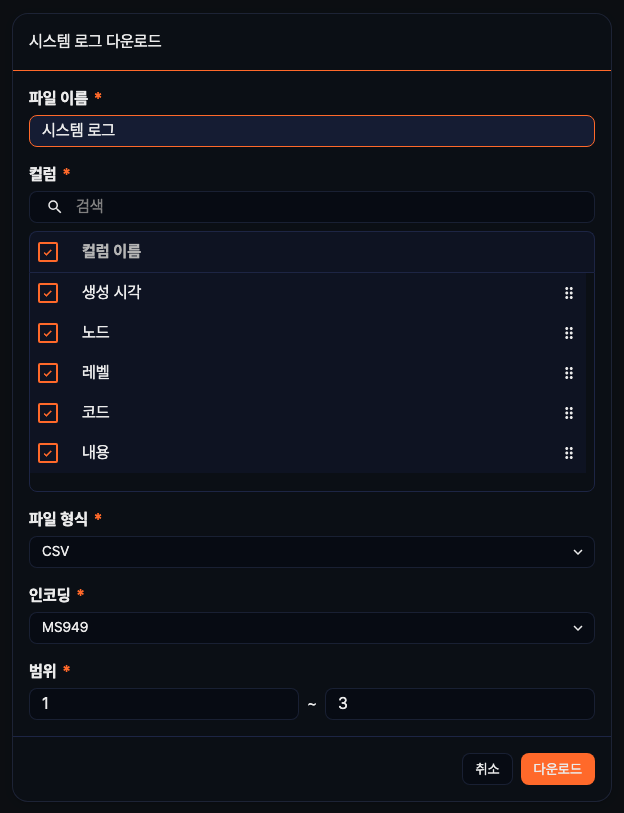Uncheck the 코드 column checkbox

(x=47, y=413)
